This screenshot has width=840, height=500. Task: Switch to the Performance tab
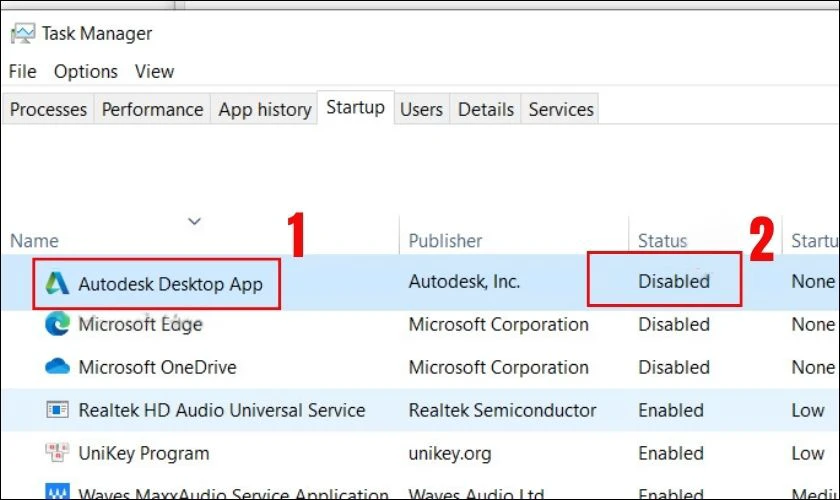[x=152, y=110]
